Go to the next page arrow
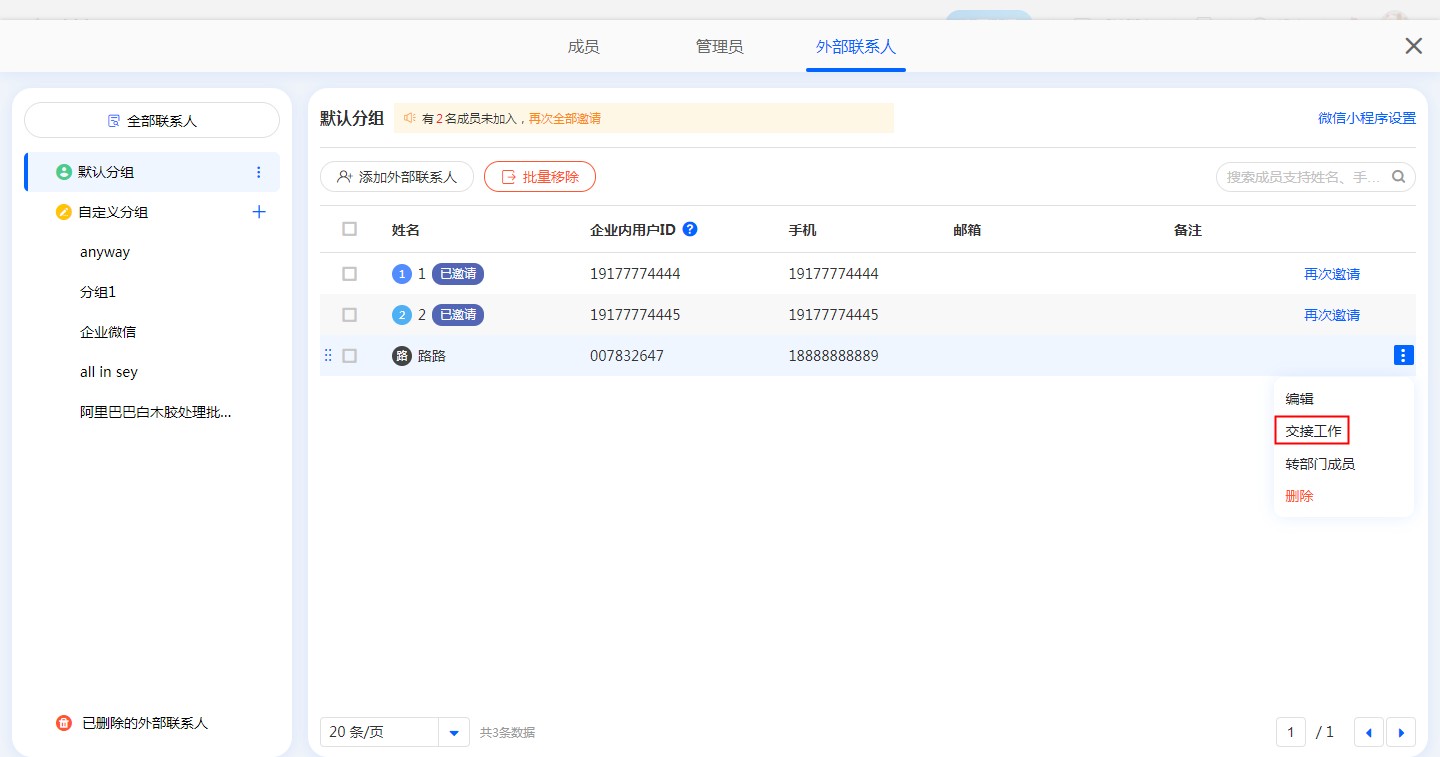The width and height of the screenshot is (1440, 757). coord(1400,732)
